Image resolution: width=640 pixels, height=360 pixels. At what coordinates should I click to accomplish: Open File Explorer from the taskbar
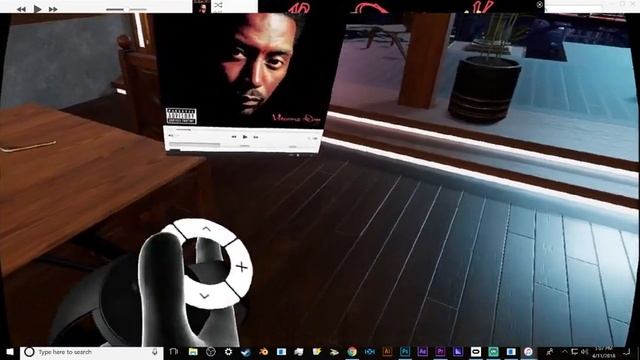pyautogui.click(x=193, y=352)
